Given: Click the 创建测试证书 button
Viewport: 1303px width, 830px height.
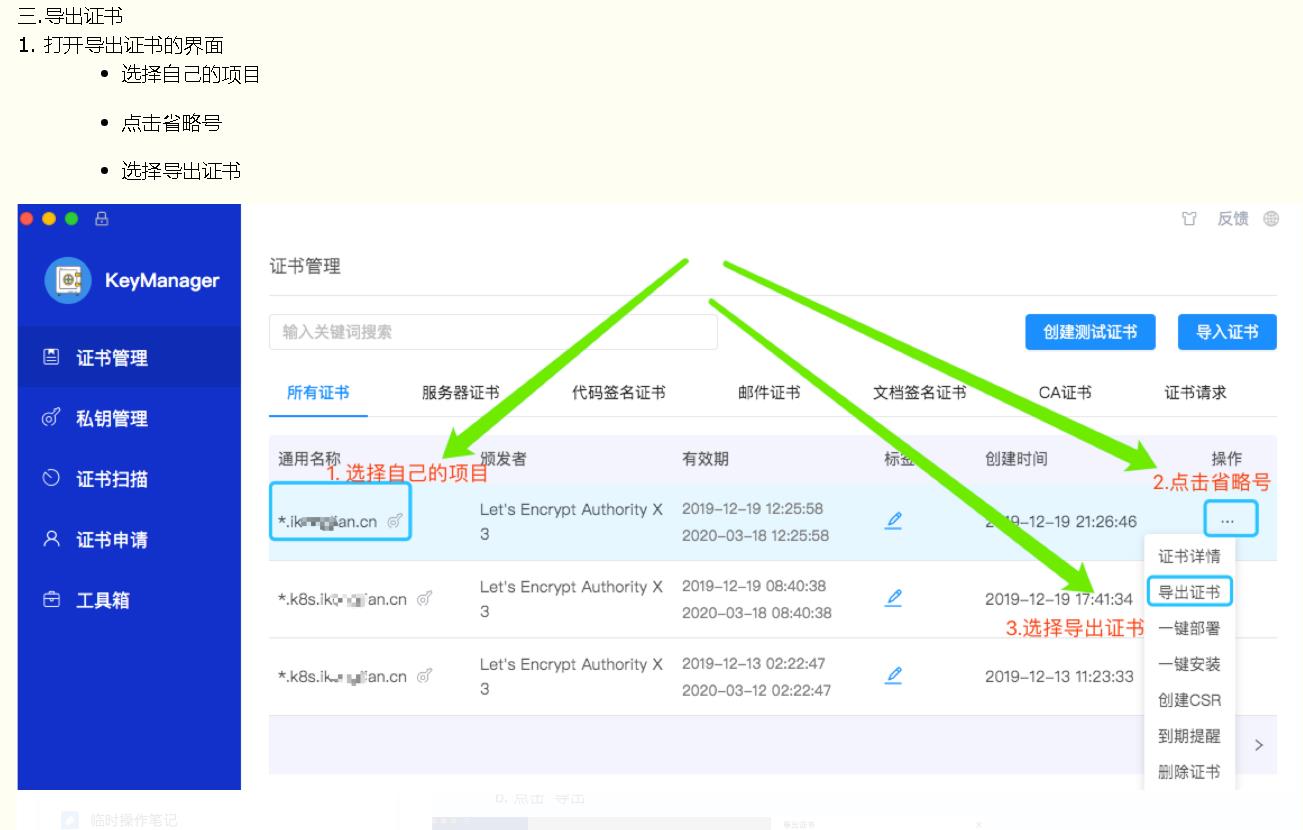Looking at the screenshot, I should (x=1090, y=332).
